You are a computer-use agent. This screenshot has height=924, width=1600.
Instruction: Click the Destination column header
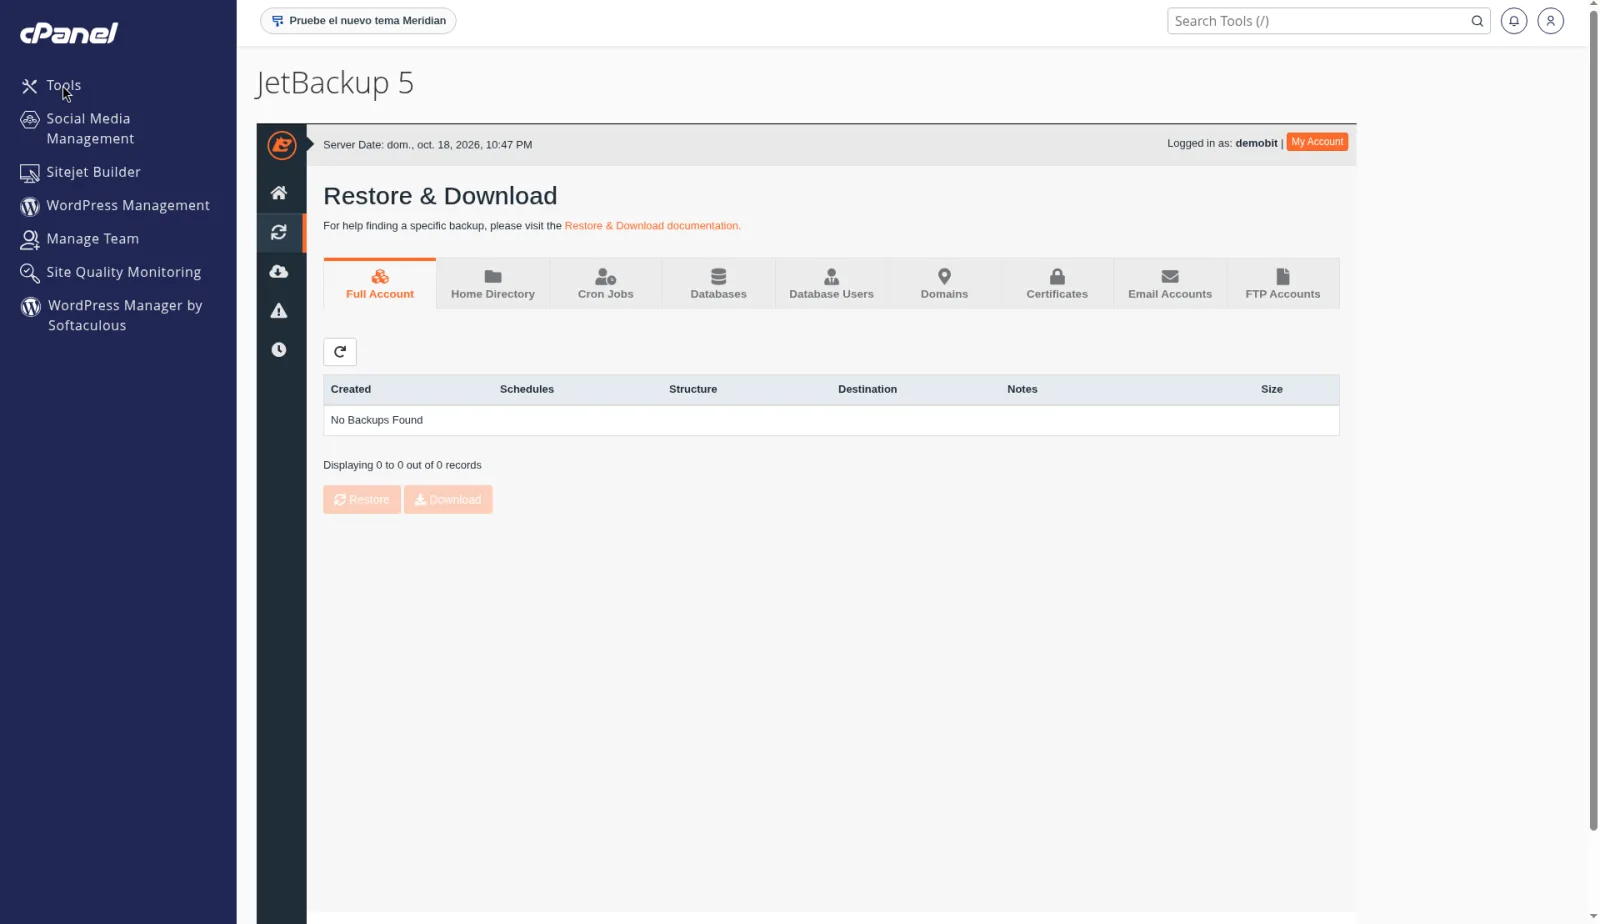[x=867, y=390]
